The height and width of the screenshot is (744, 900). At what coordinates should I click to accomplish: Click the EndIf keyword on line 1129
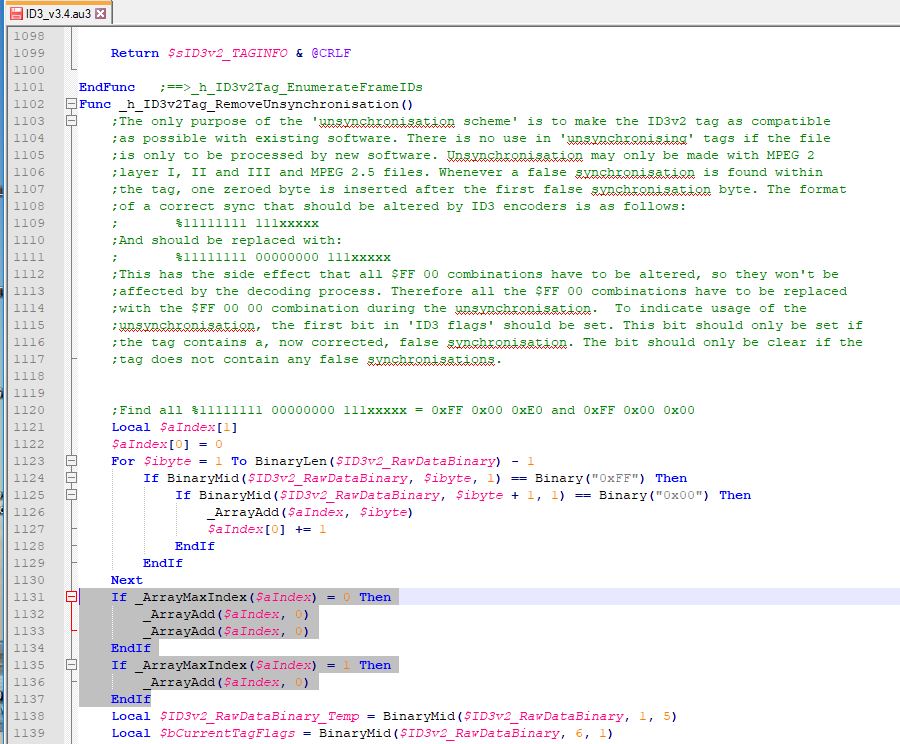(x=162, y=563)
